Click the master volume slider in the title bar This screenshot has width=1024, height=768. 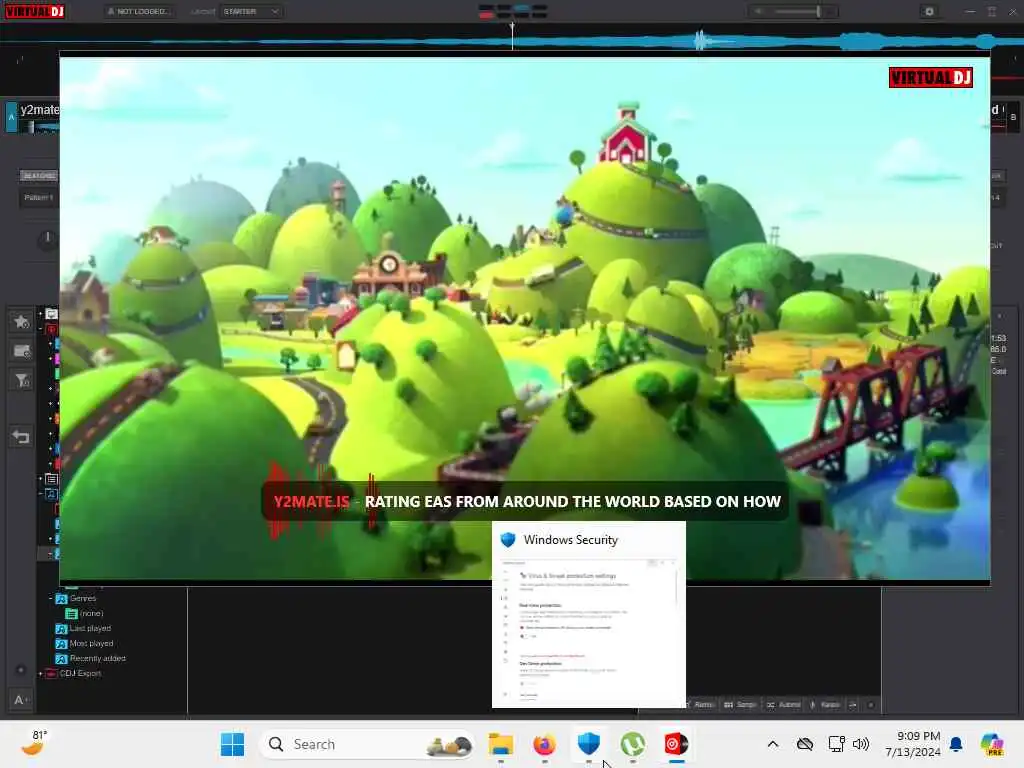[x=796, y=11]
